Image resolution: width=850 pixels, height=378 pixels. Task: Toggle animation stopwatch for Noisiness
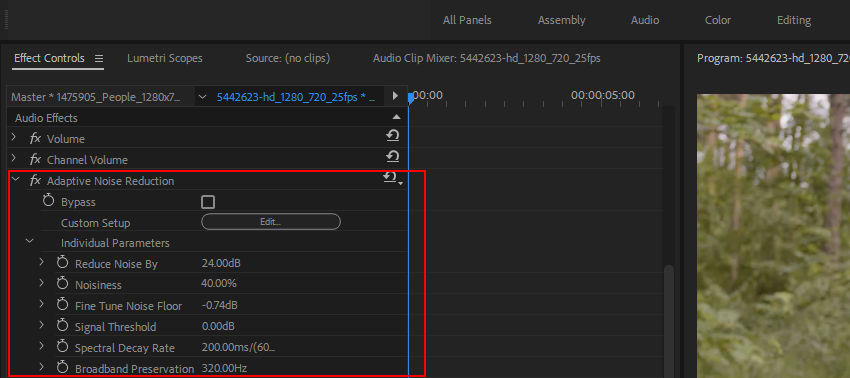[62, 284]
